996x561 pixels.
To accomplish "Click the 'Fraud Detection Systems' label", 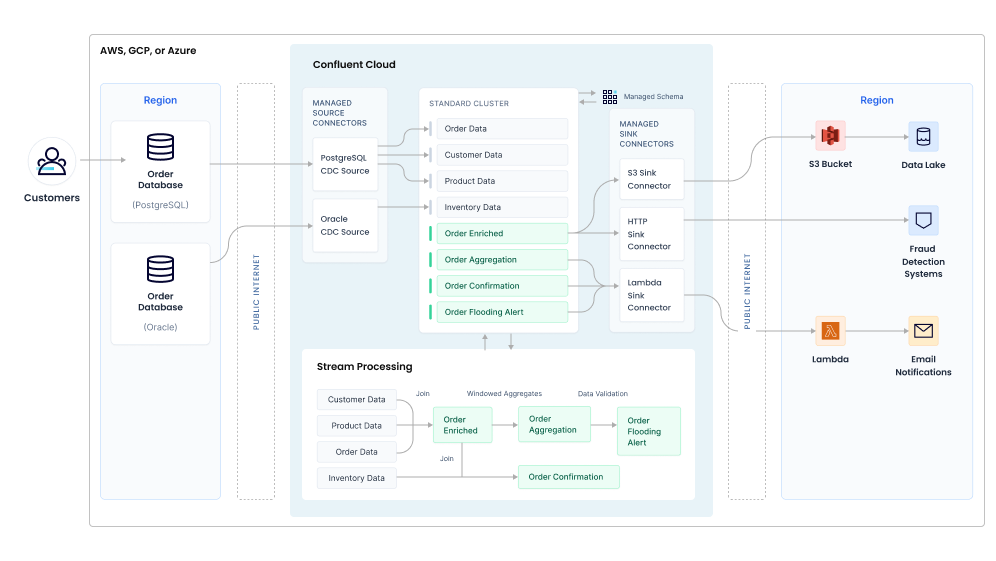I will (923, 262).
